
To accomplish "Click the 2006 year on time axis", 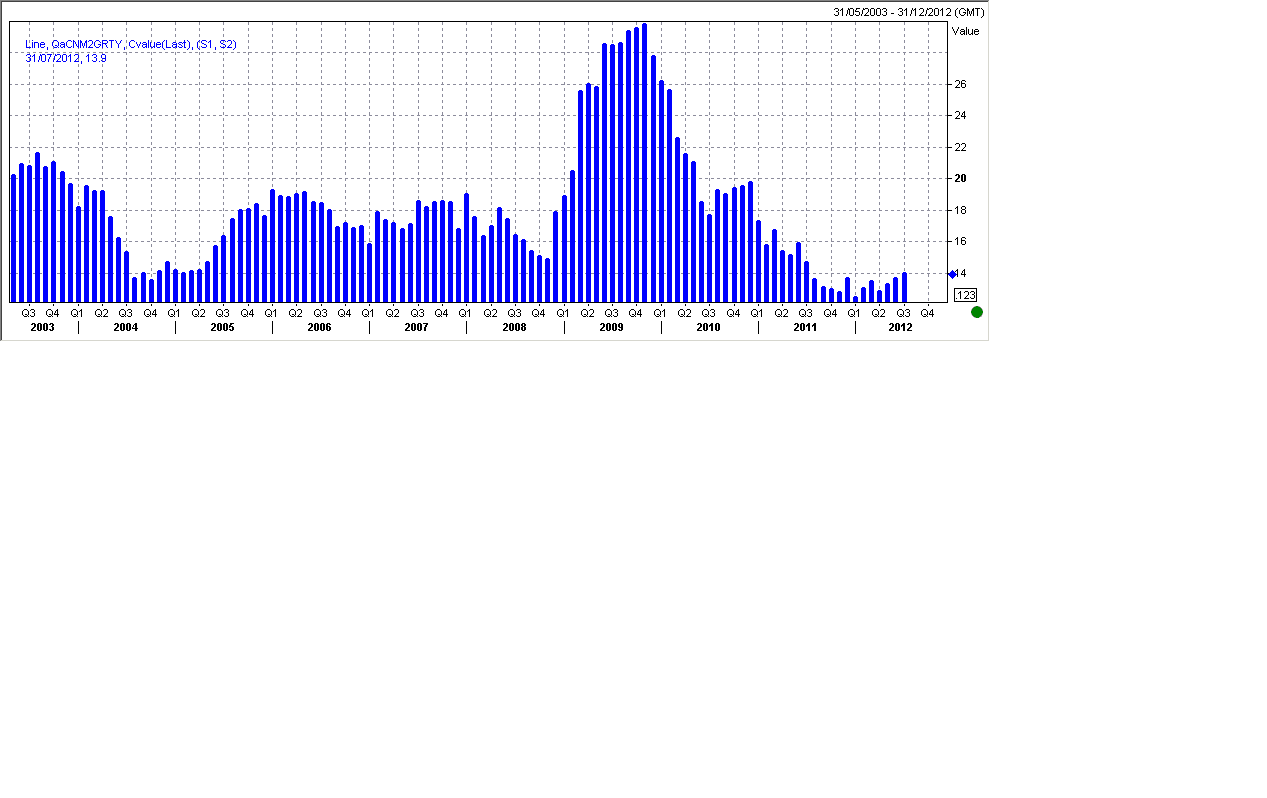I will [x=319, y=327].
